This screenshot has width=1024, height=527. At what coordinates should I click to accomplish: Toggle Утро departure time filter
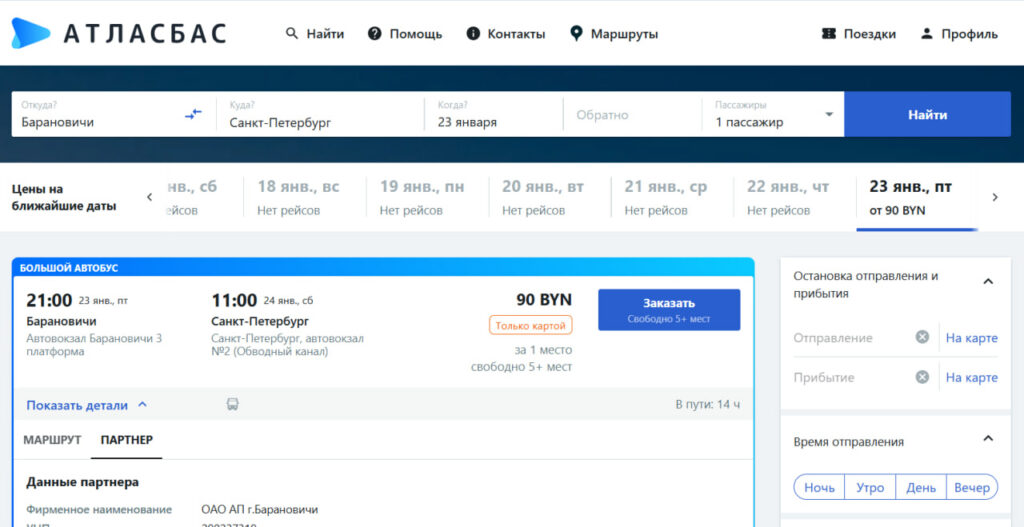pyautogui.click(x=870, y=487)
